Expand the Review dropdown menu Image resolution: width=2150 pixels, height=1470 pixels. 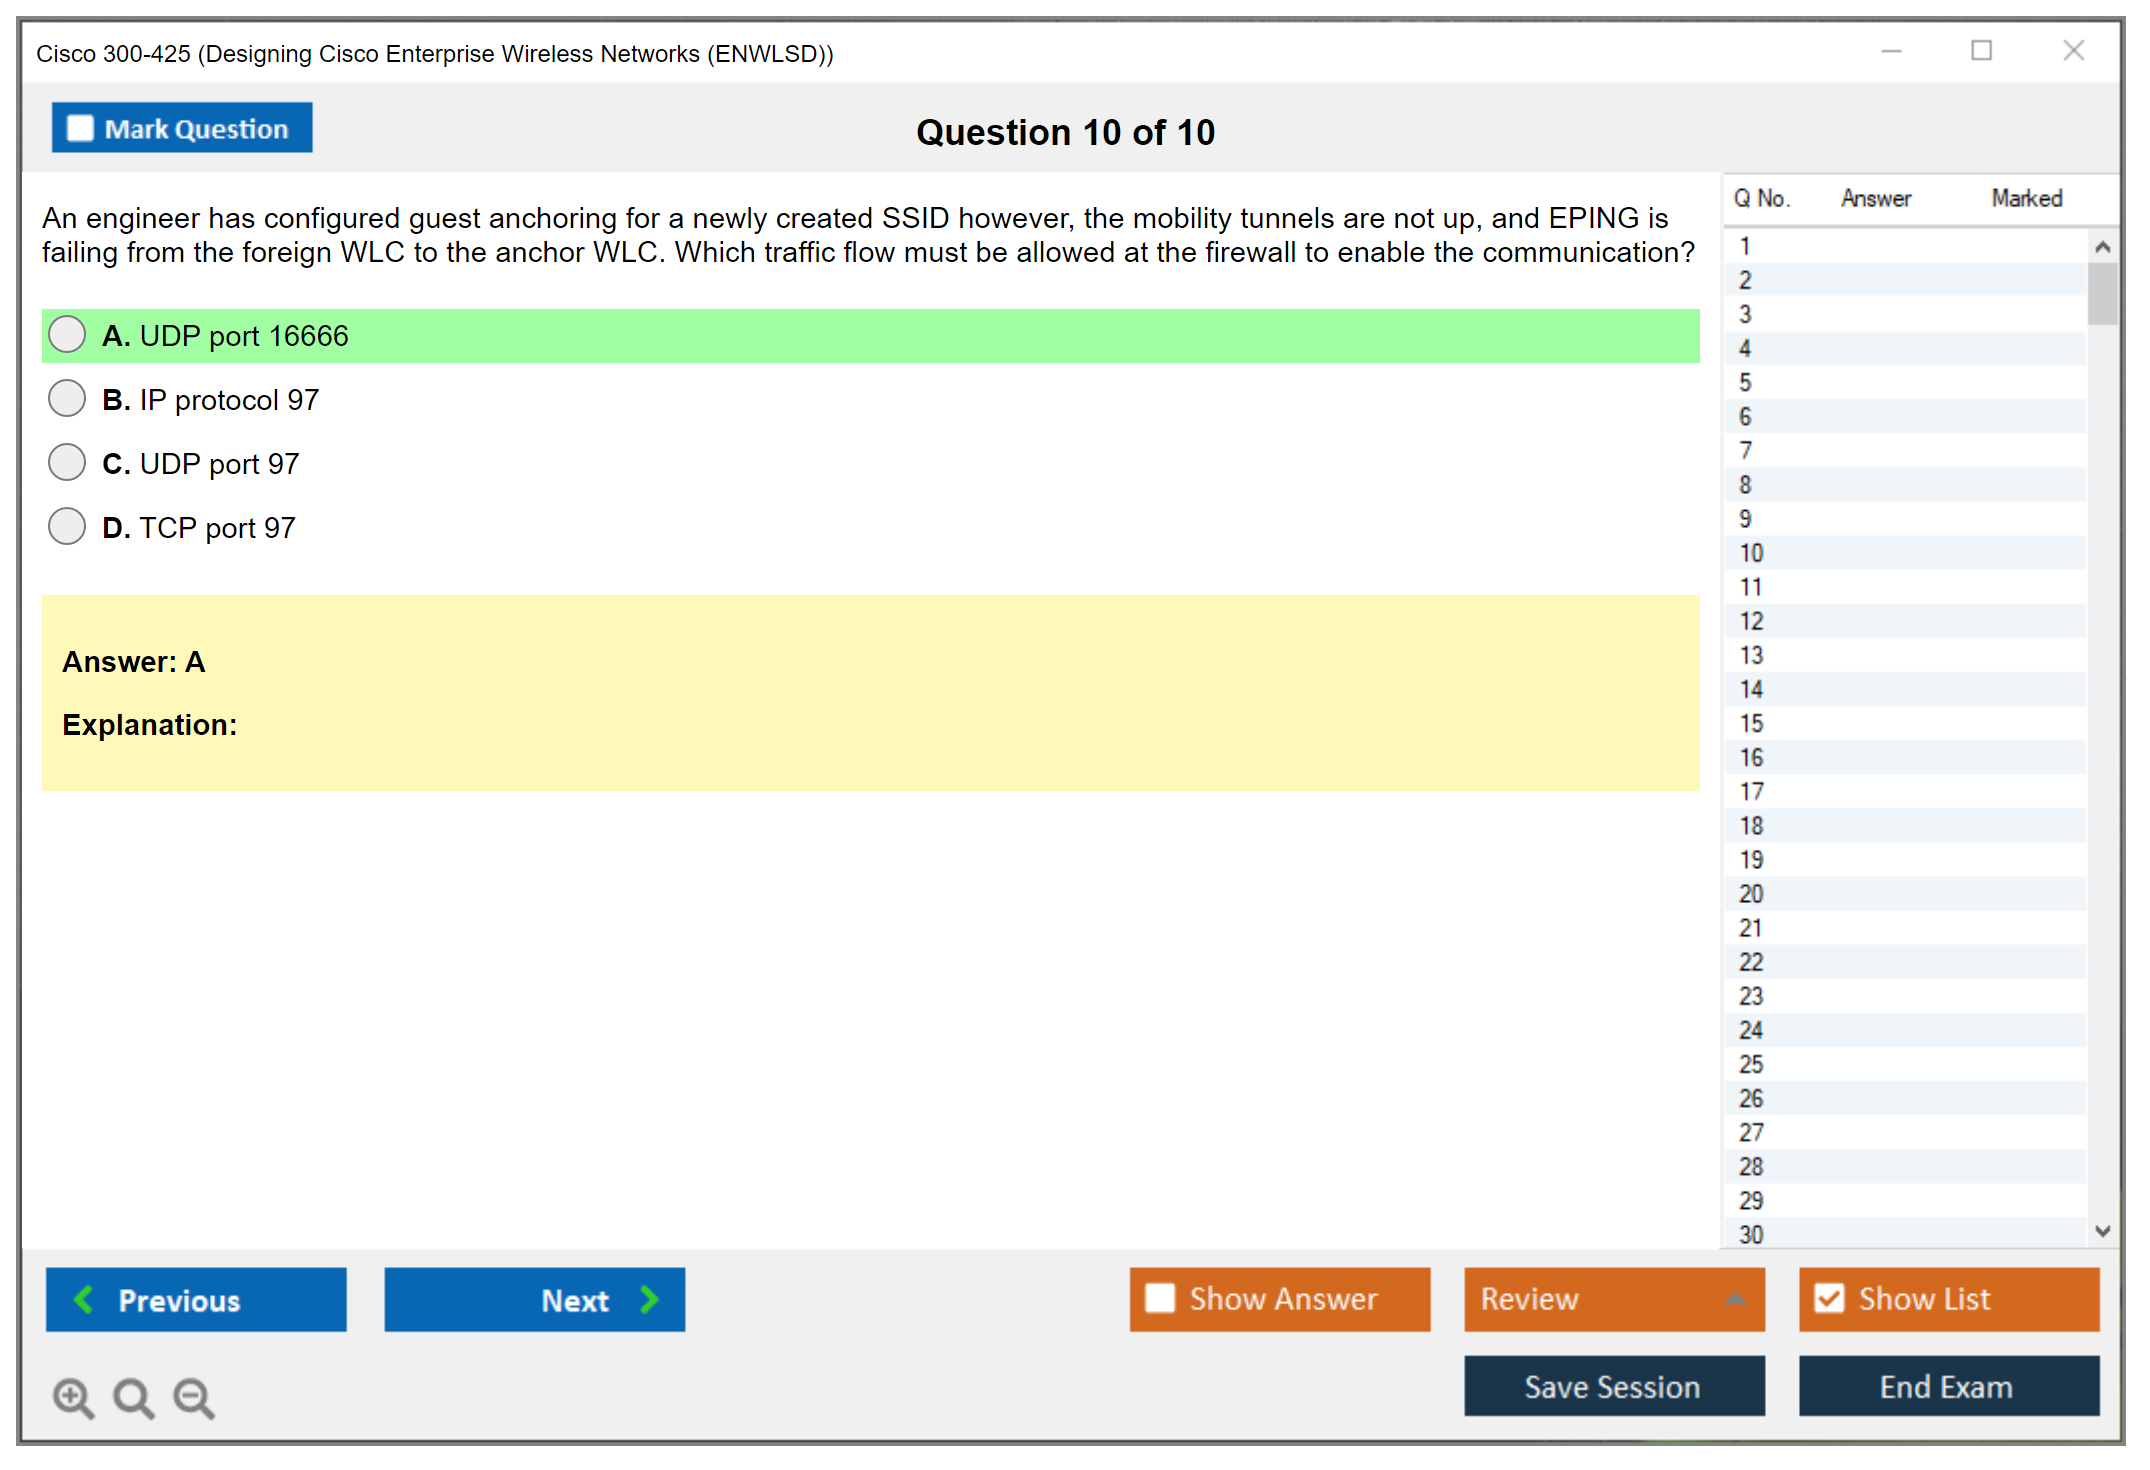pos(1735,1299)
